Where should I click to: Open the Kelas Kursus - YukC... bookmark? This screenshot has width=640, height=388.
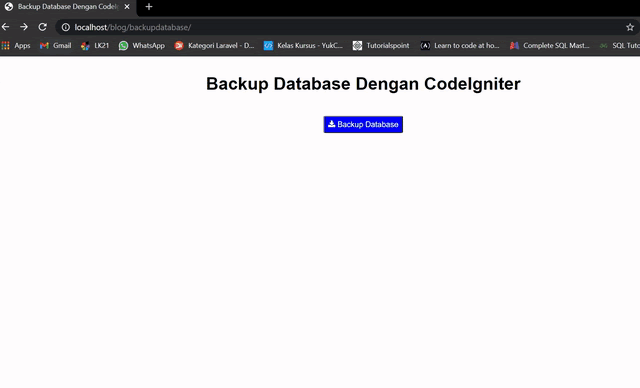[303, 46]
